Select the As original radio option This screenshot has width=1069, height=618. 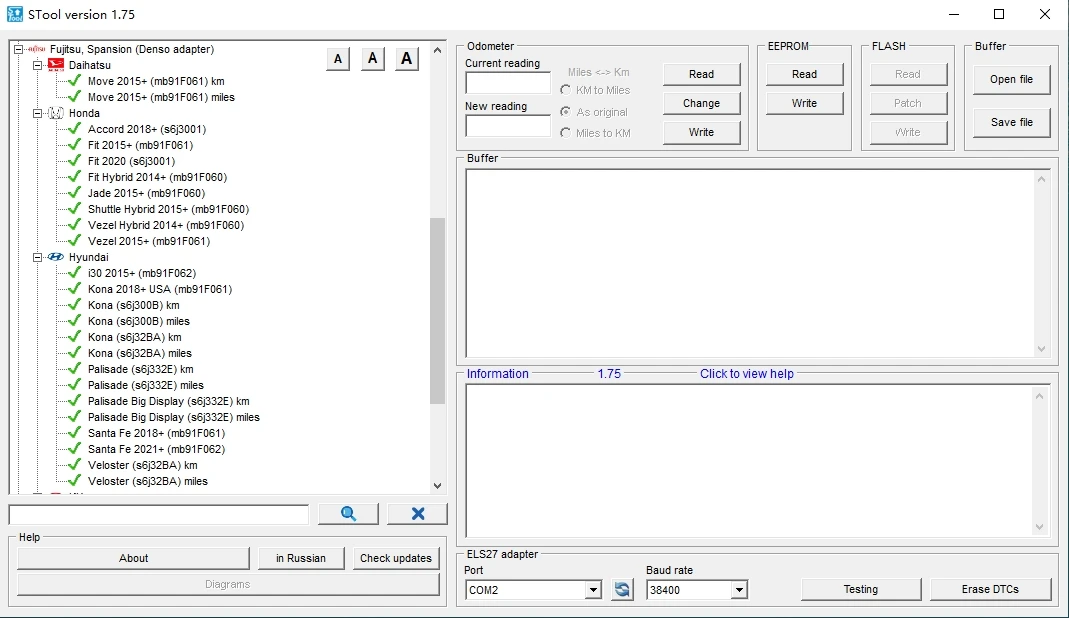(566, 112)
